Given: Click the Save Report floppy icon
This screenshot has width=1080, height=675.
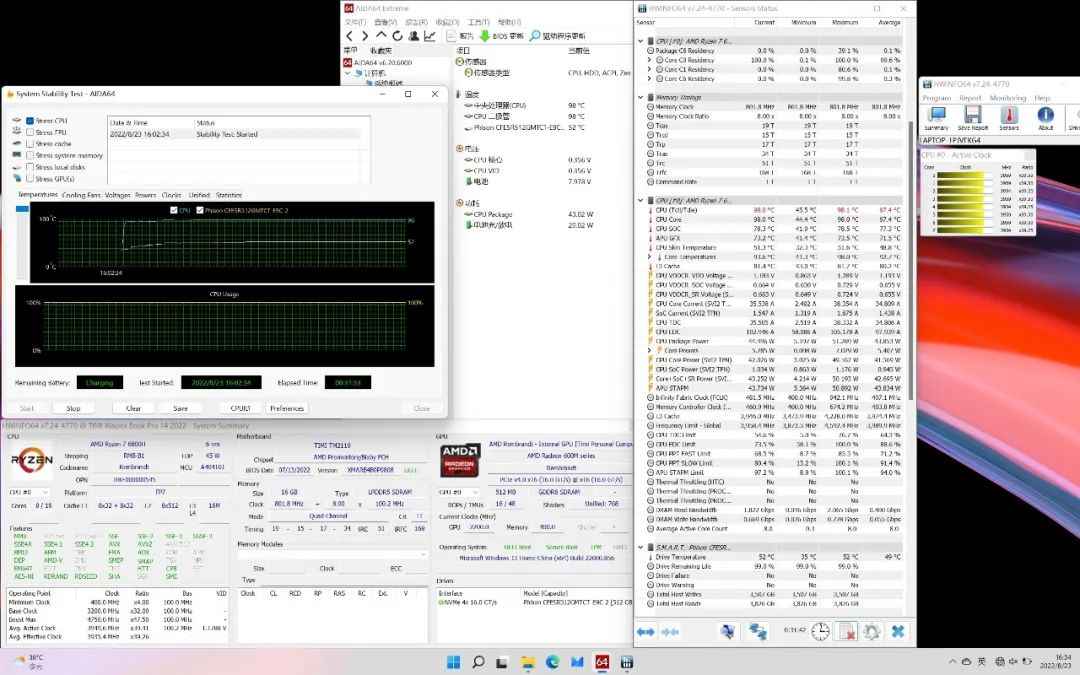Looking at the screenshot, I should pyautogui.click(x=973, y=115).
